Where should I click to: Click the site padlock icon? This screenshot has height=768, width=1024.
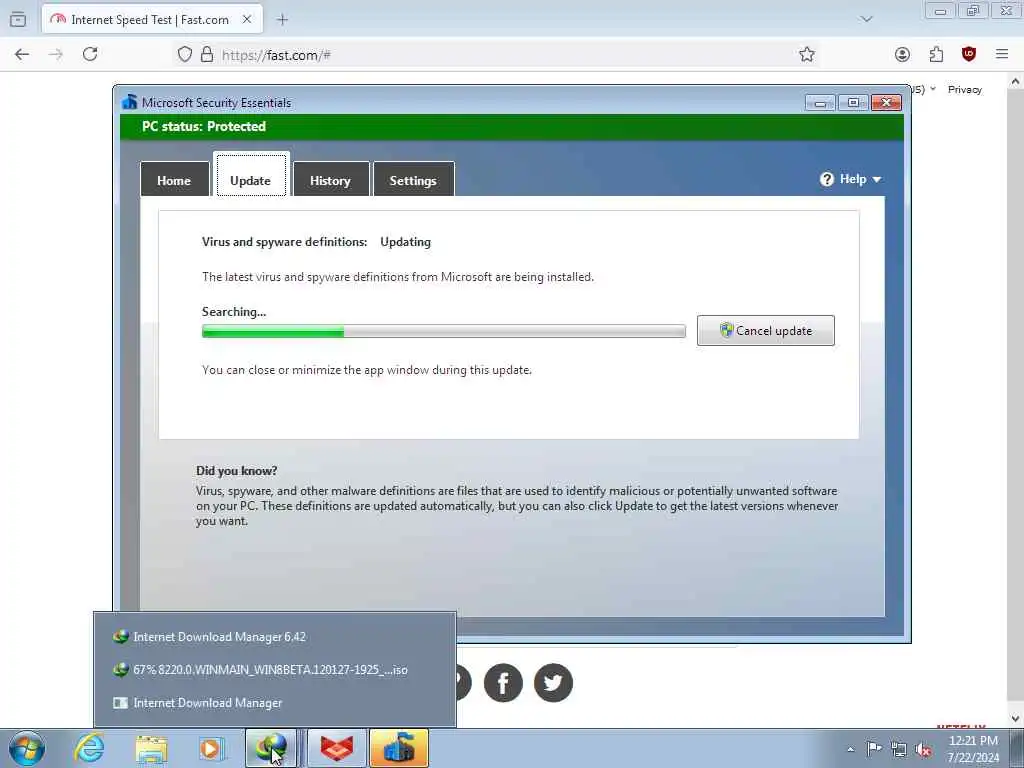coord(207,54)
